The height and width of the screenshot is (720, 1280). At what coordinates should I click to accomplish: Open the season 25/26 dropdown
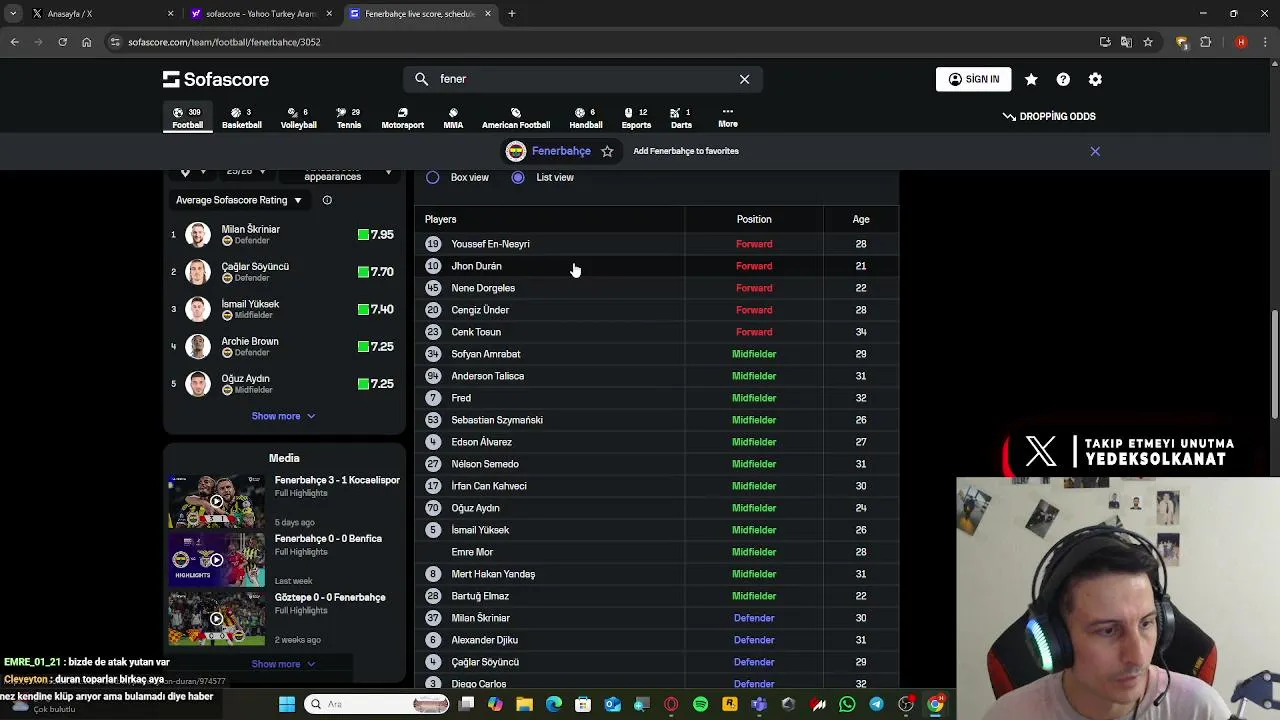pos(246,173)
